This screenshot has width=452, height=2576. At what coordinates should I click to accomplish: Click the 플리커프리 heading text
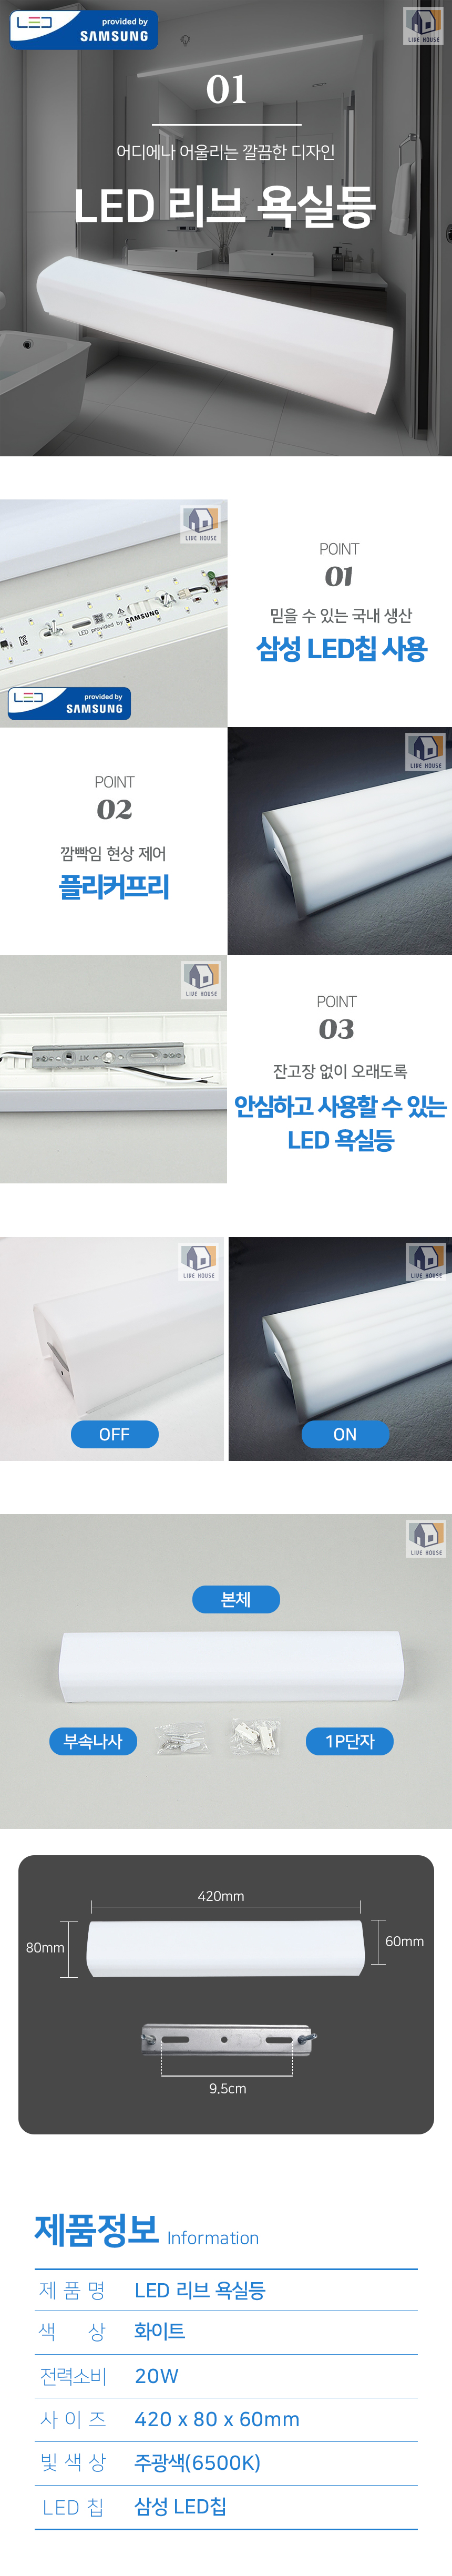coord(114,887)
